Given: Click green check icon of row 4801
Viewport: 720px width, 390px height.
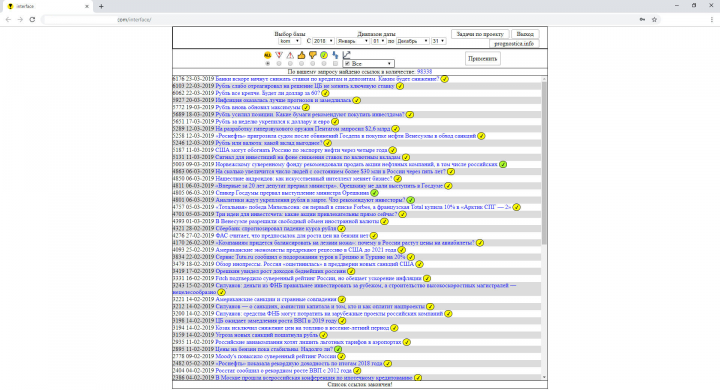Looking at the screenshot, I should 411,200.
